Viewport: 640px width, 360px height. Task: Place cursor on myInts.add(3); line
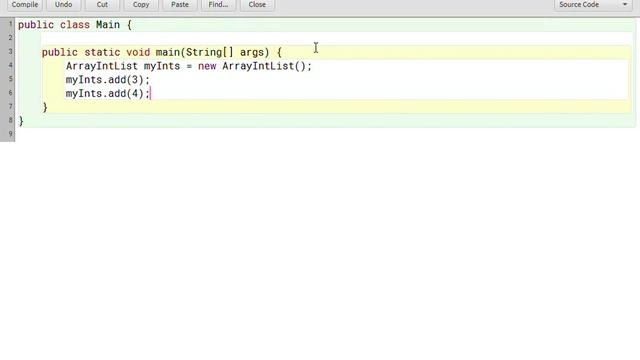click(x=108, y=80)
